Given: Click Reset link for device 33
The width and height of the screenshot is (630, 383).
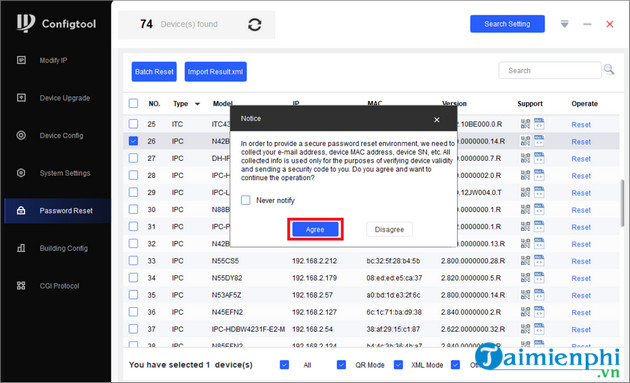Looking at the screenshot, I should point(581,261).
